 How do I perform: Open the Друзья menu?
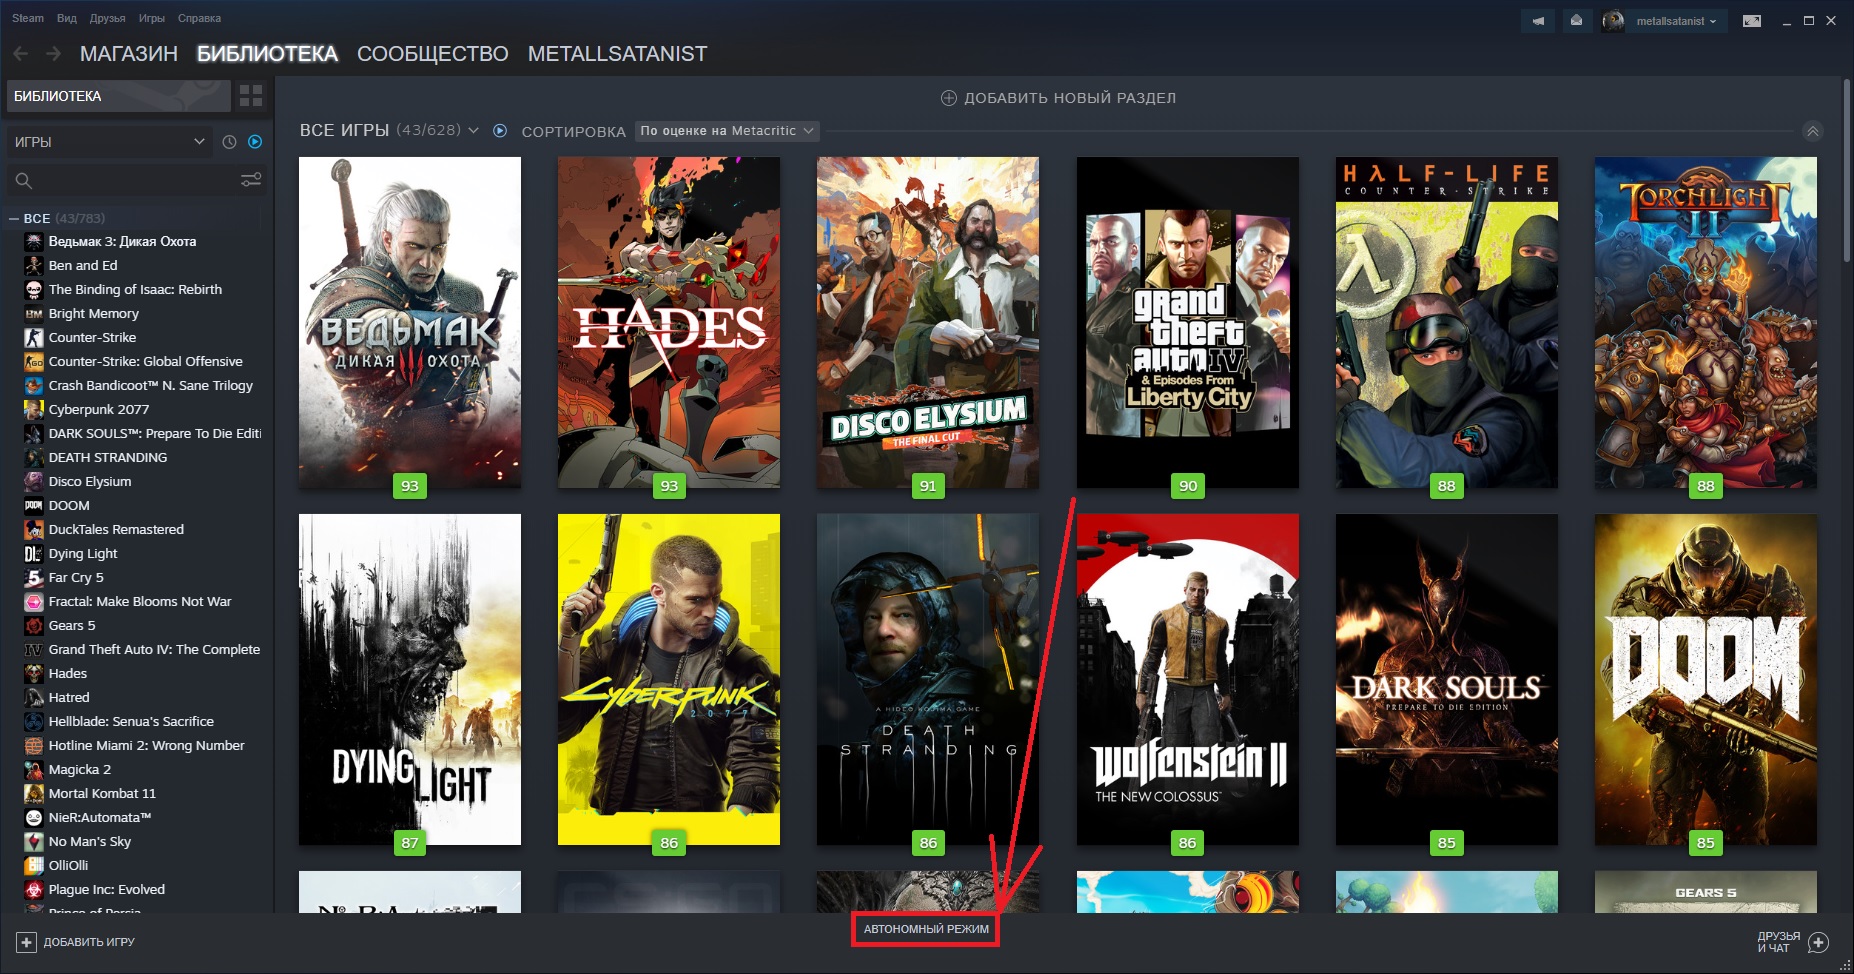[107, 18]
